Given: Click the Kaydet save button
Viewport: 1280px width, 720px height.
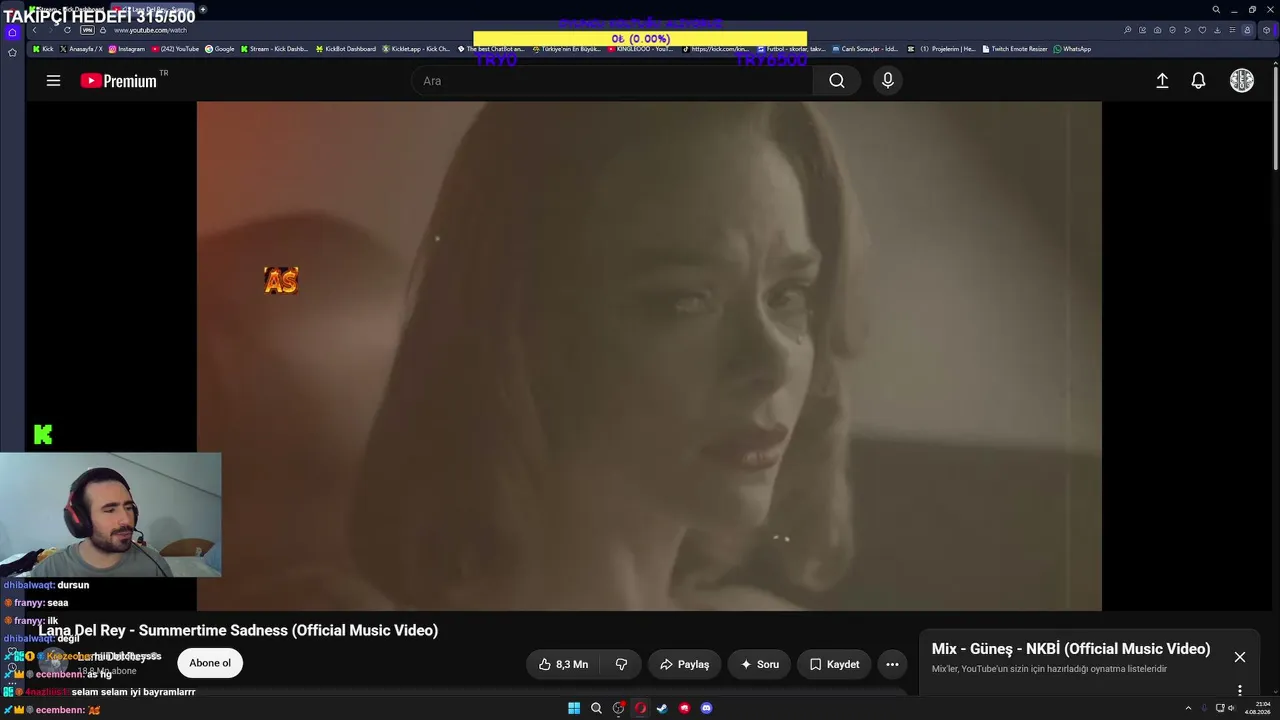Looking at the screenshot, I should pos(834,664).
